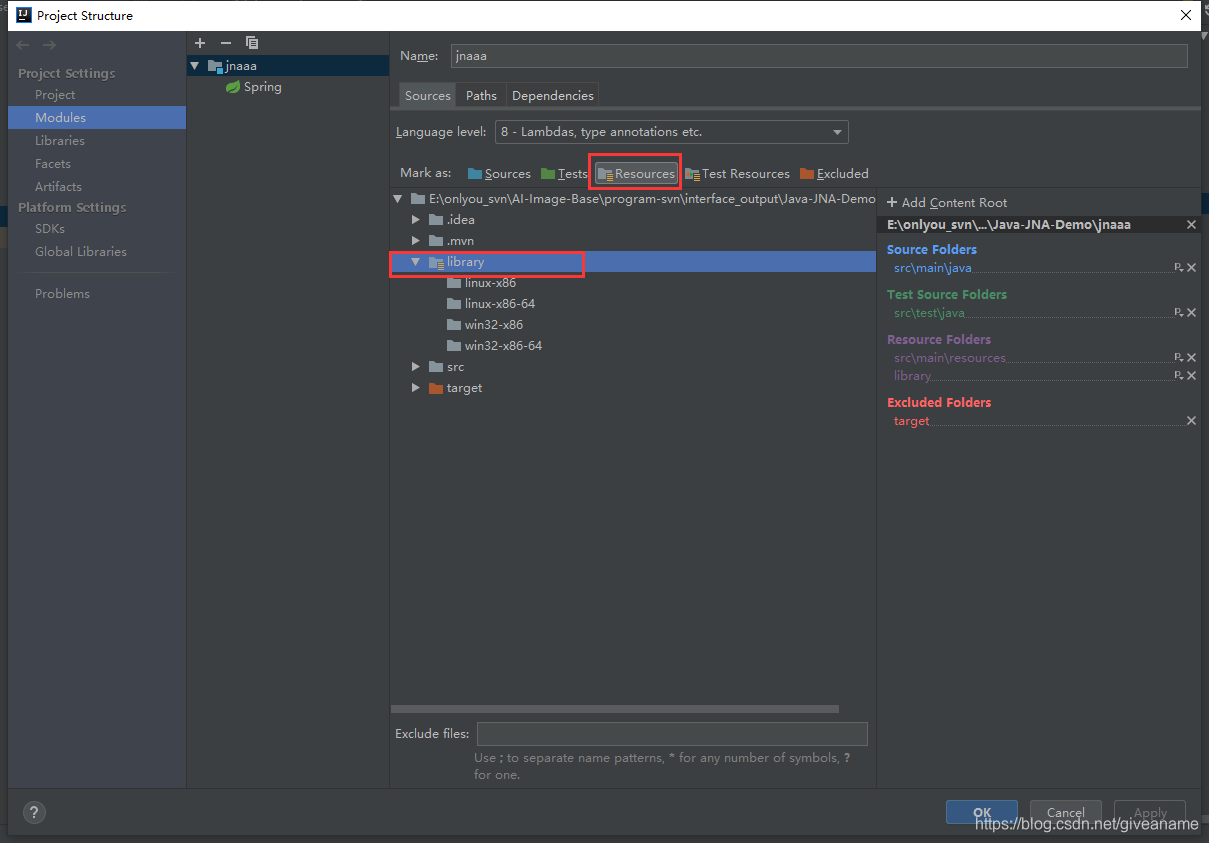The width and height of the screenshot is (1209, 843).
Task: Focus the Exclude files field
Action: tap(672, 734)
